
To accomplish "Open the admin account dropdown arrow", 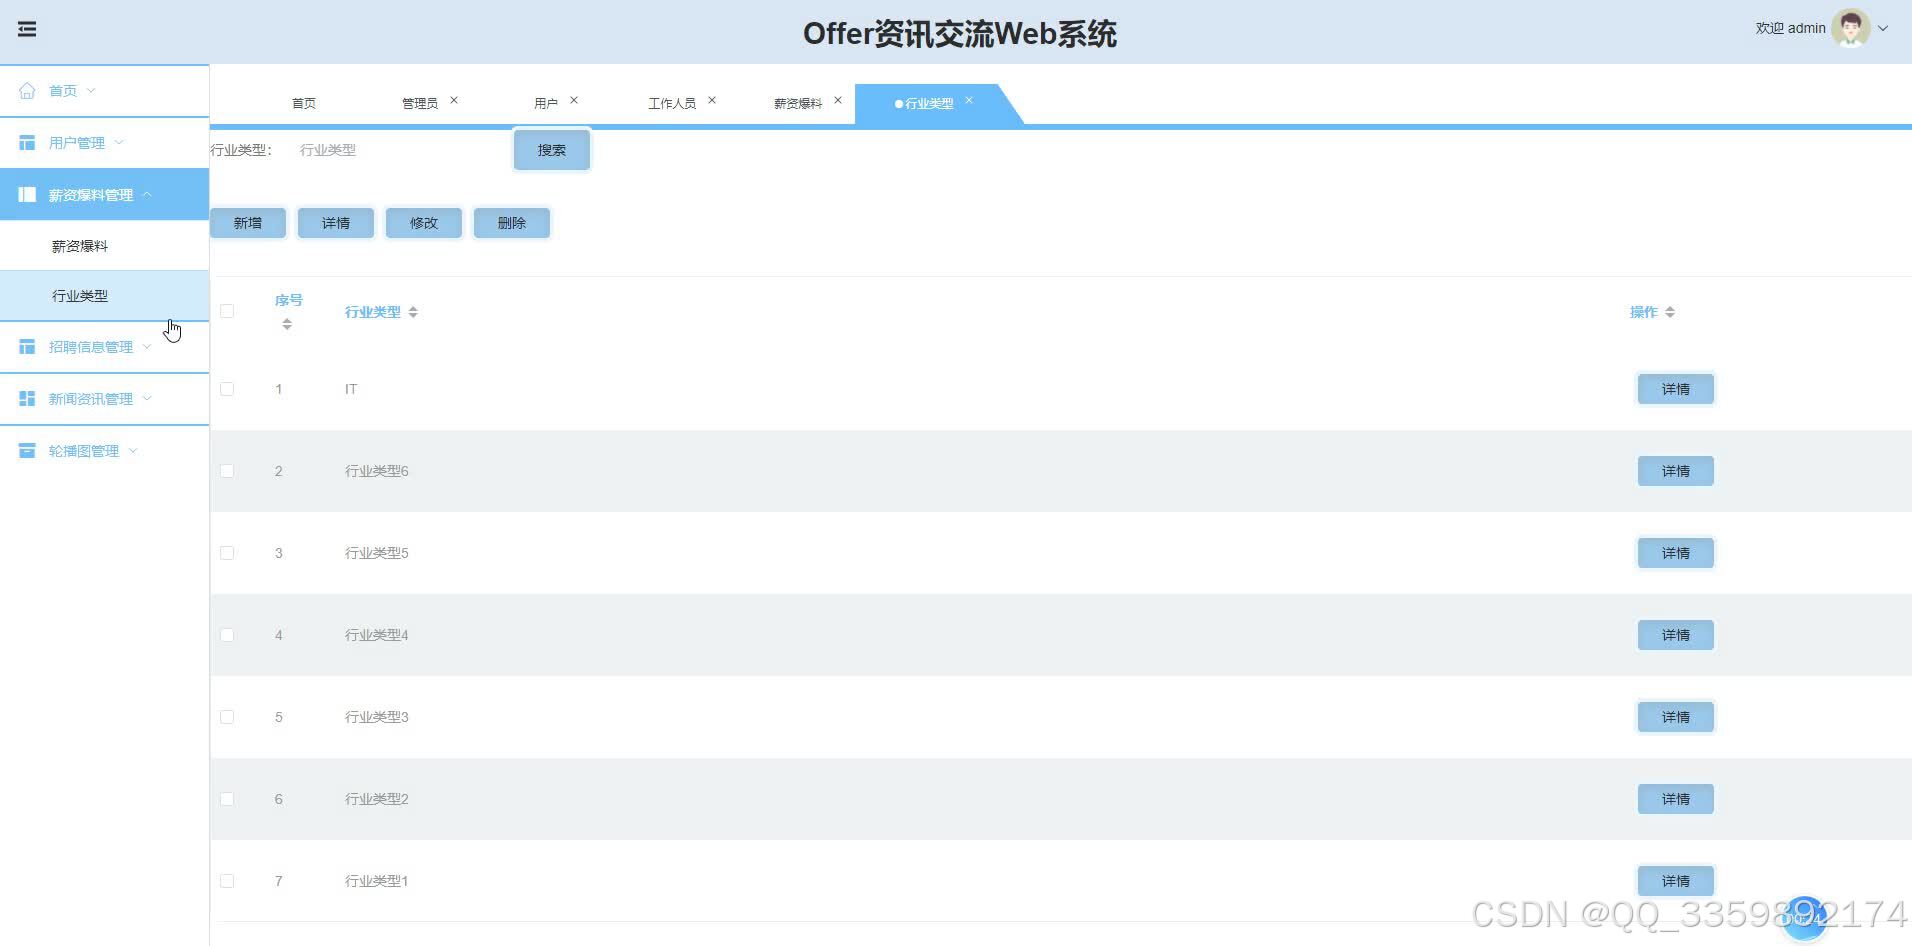I will pos(1884,28).
